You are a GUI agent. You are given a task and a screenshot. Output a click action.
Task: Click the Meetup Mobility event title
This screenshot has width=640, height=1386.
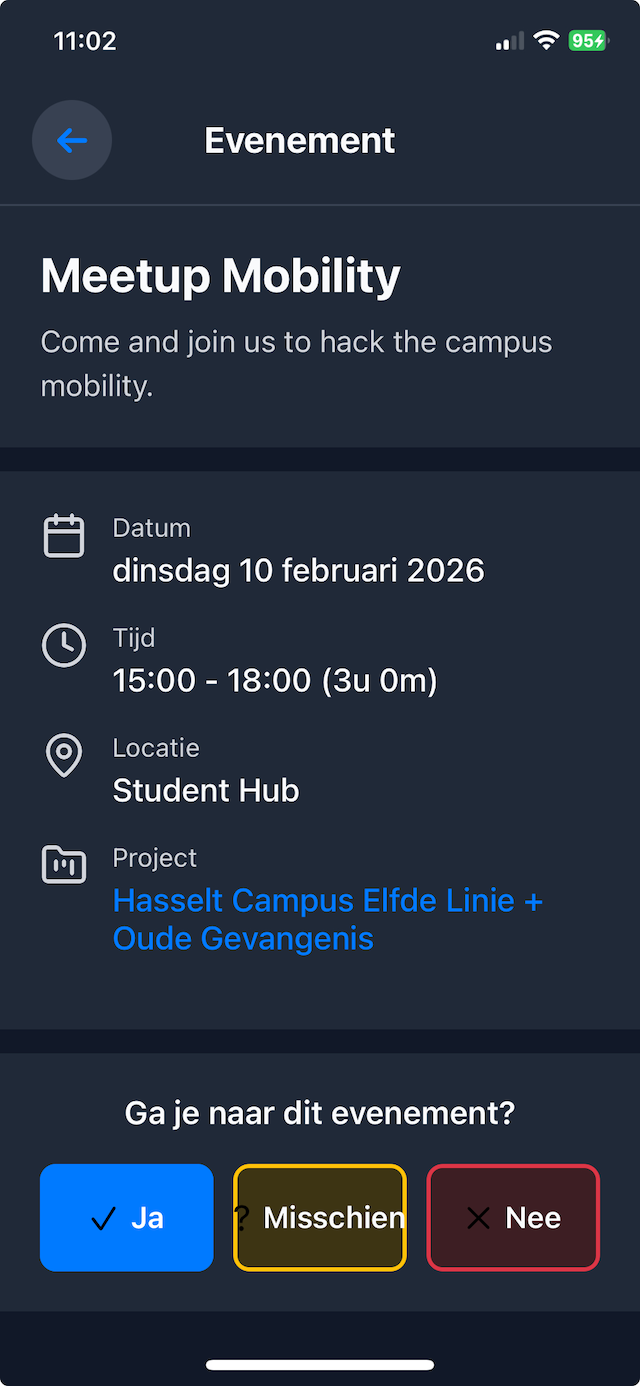click(221, 275)
